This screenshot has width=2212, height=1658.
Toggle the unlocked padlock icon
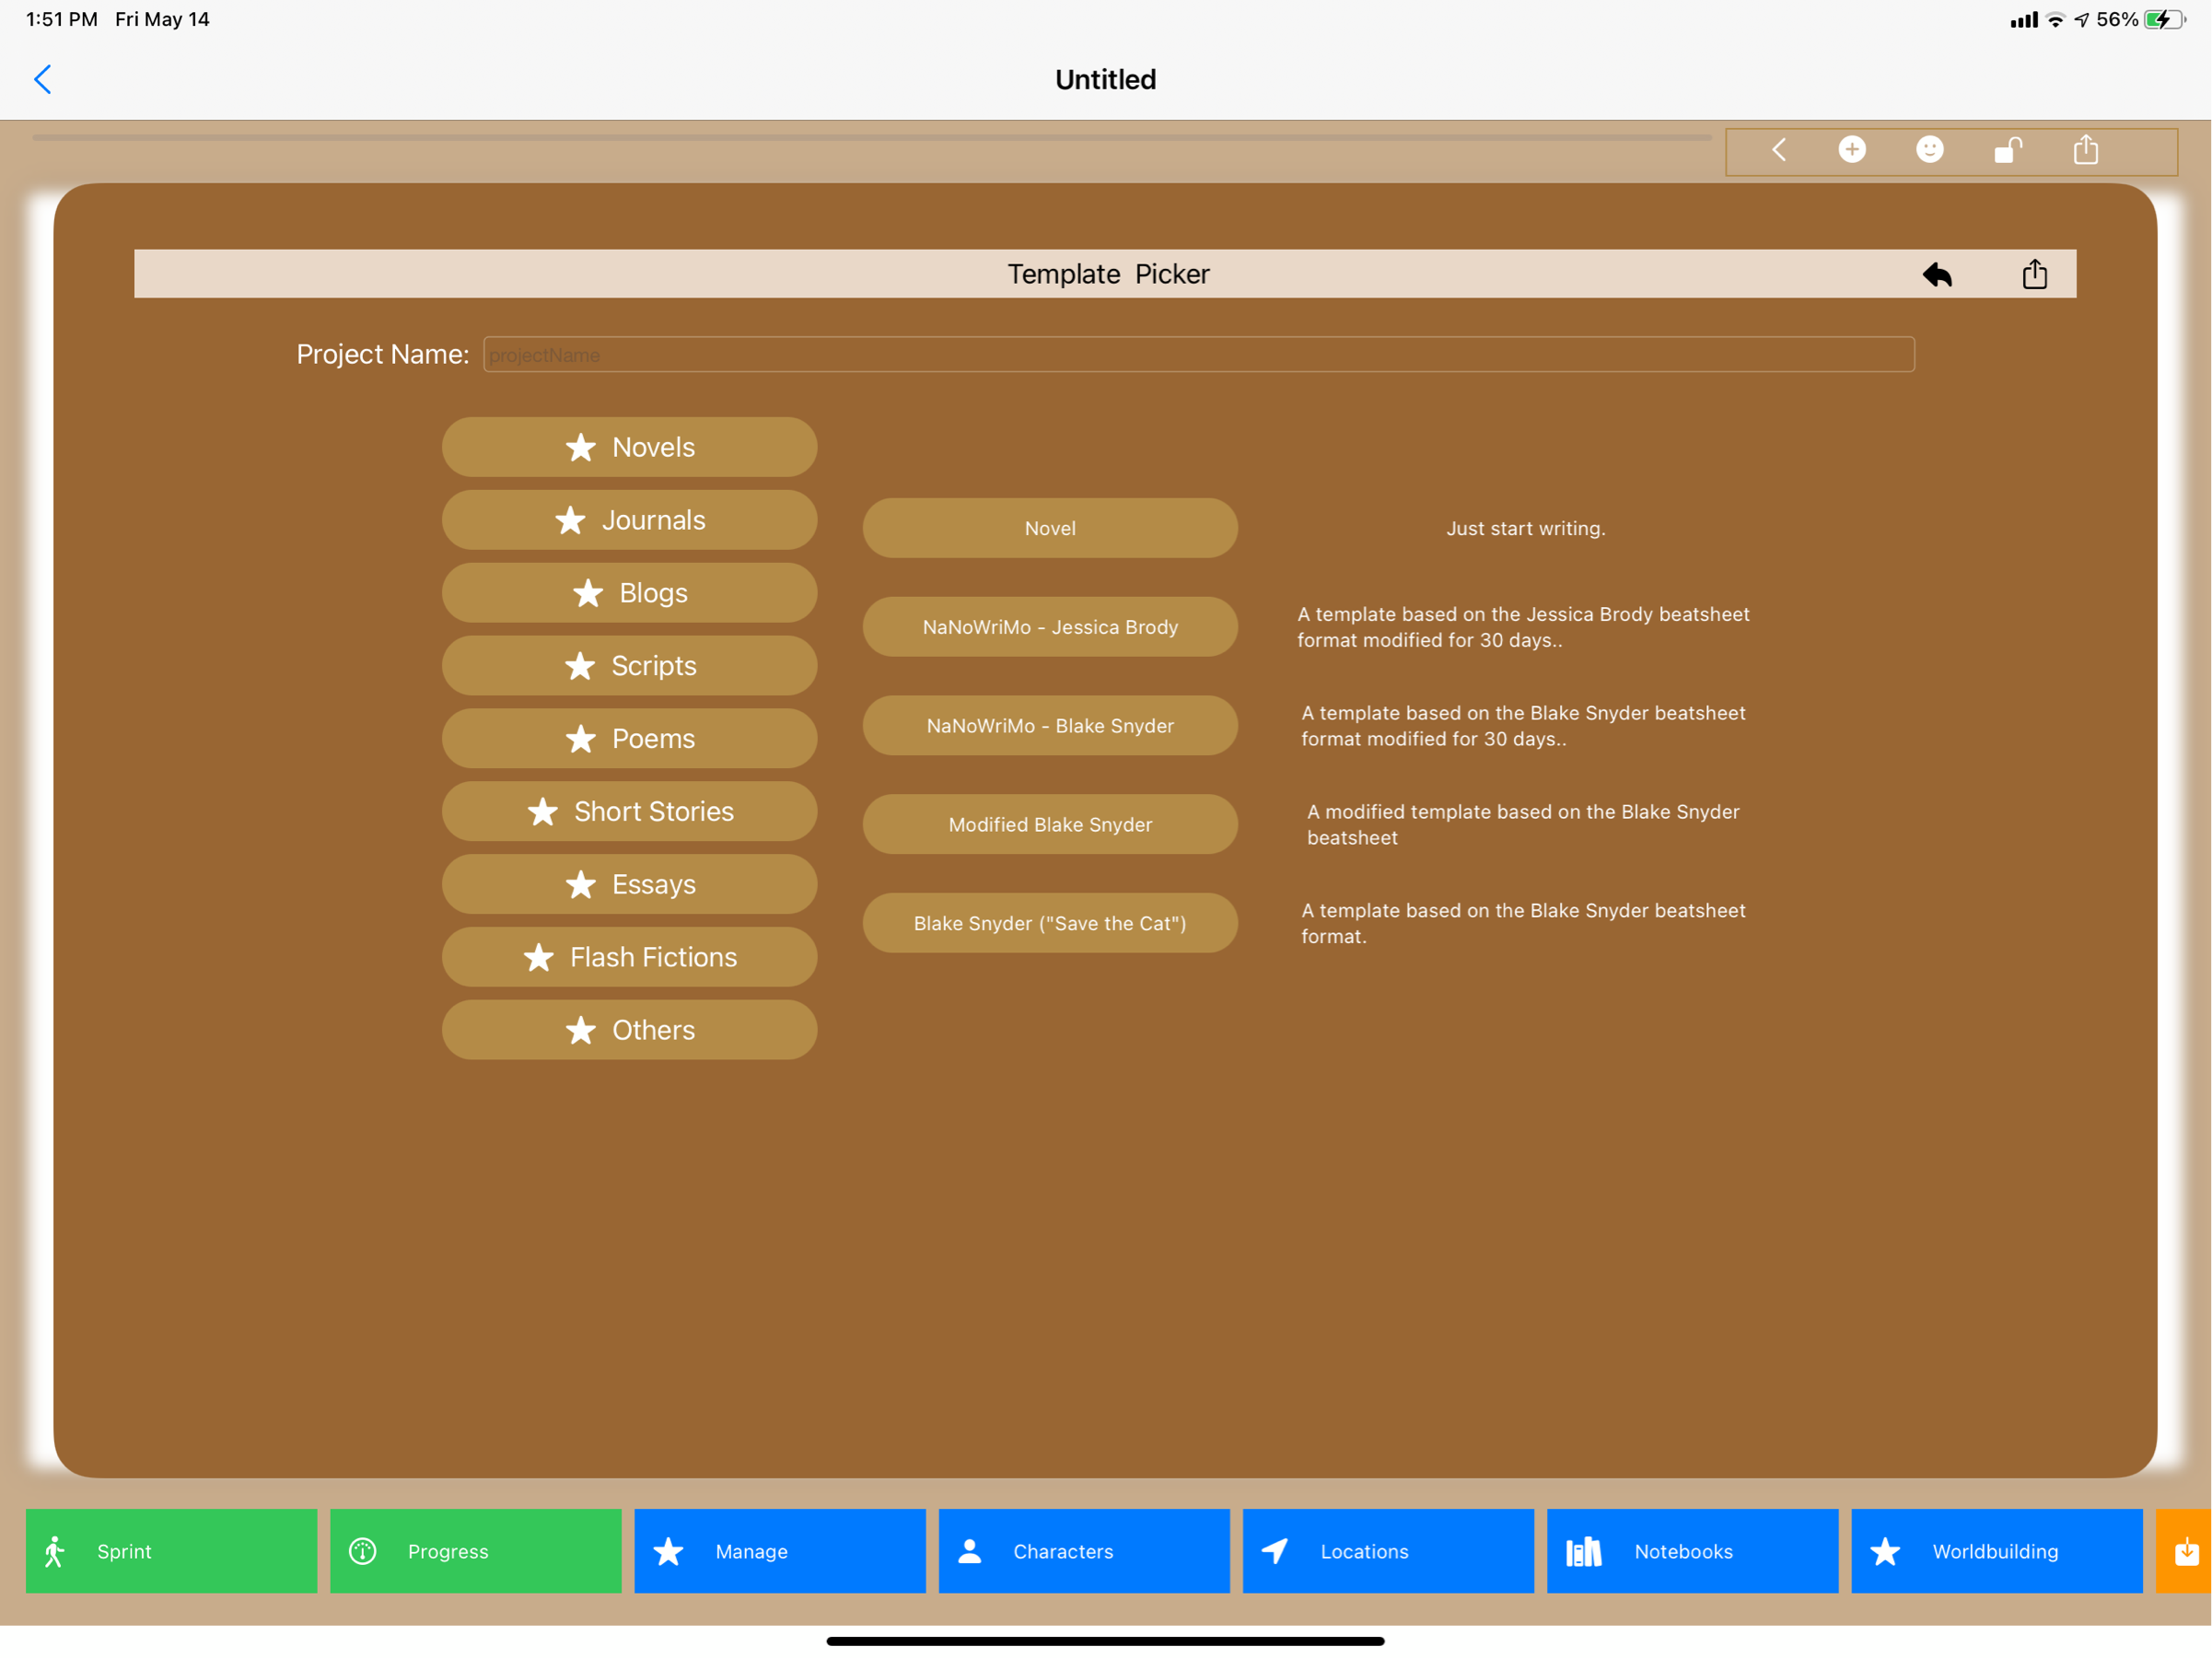coord(2007,150)
